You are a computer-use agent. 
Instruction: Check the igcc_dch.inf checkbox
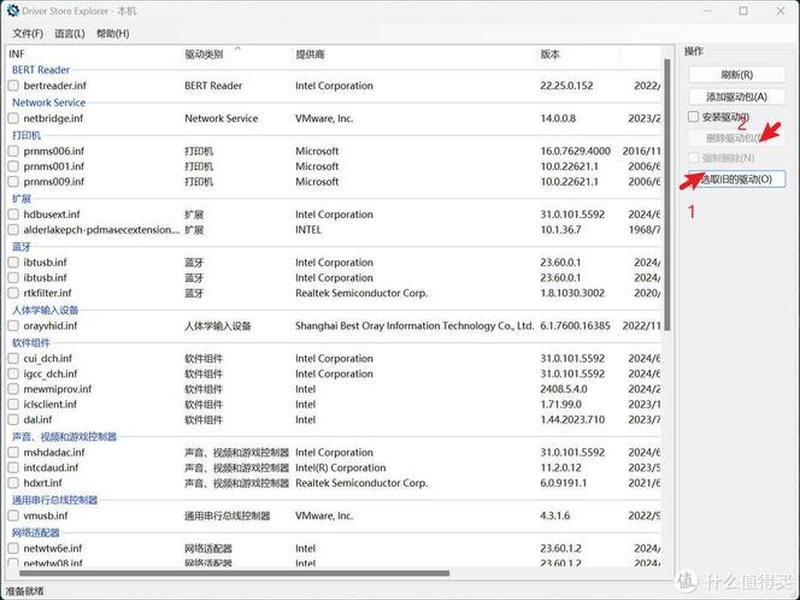(13, 373)
